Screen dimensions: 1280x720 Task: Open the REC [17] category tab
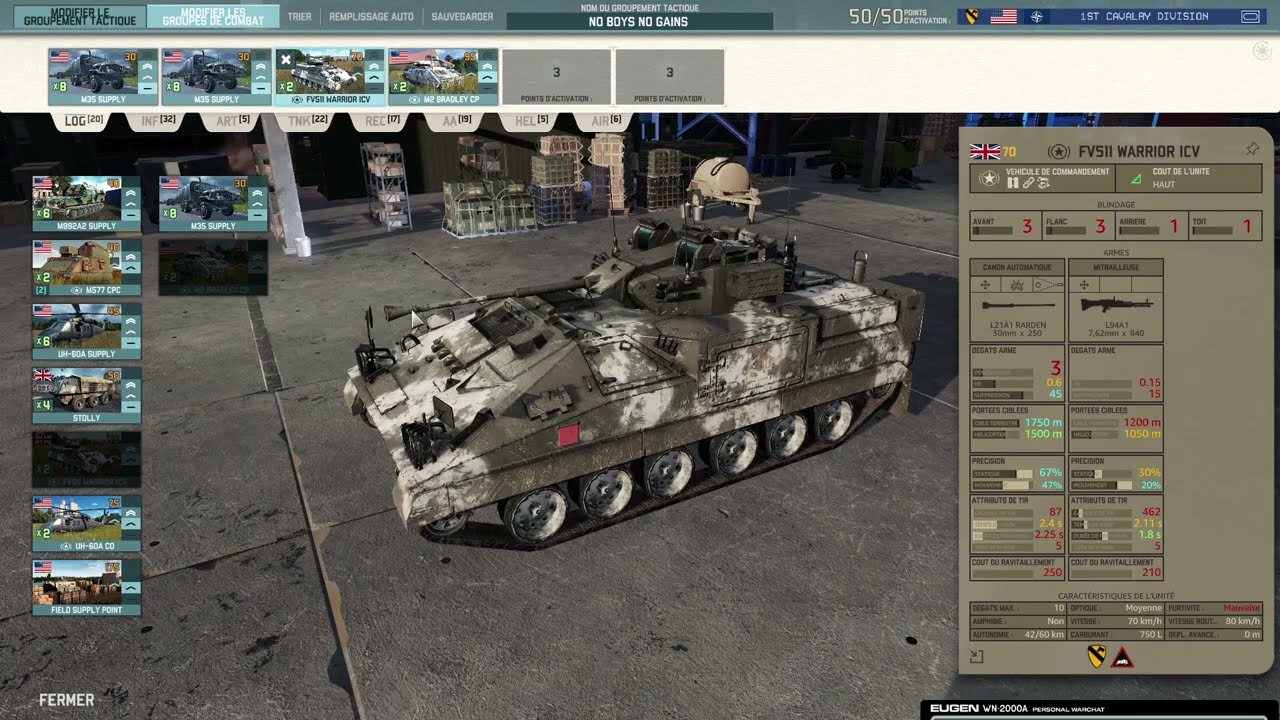(x=382, y=121)
